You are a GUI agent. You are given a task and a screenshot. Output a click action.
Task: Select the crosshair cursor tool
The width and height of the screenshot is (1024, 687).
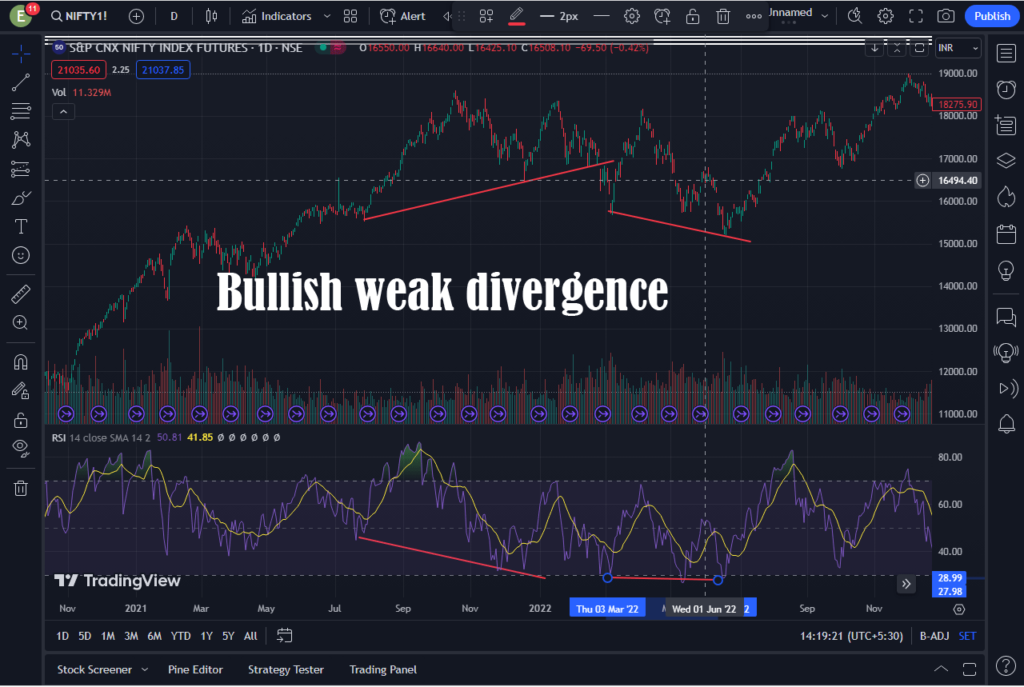[21, 54]
